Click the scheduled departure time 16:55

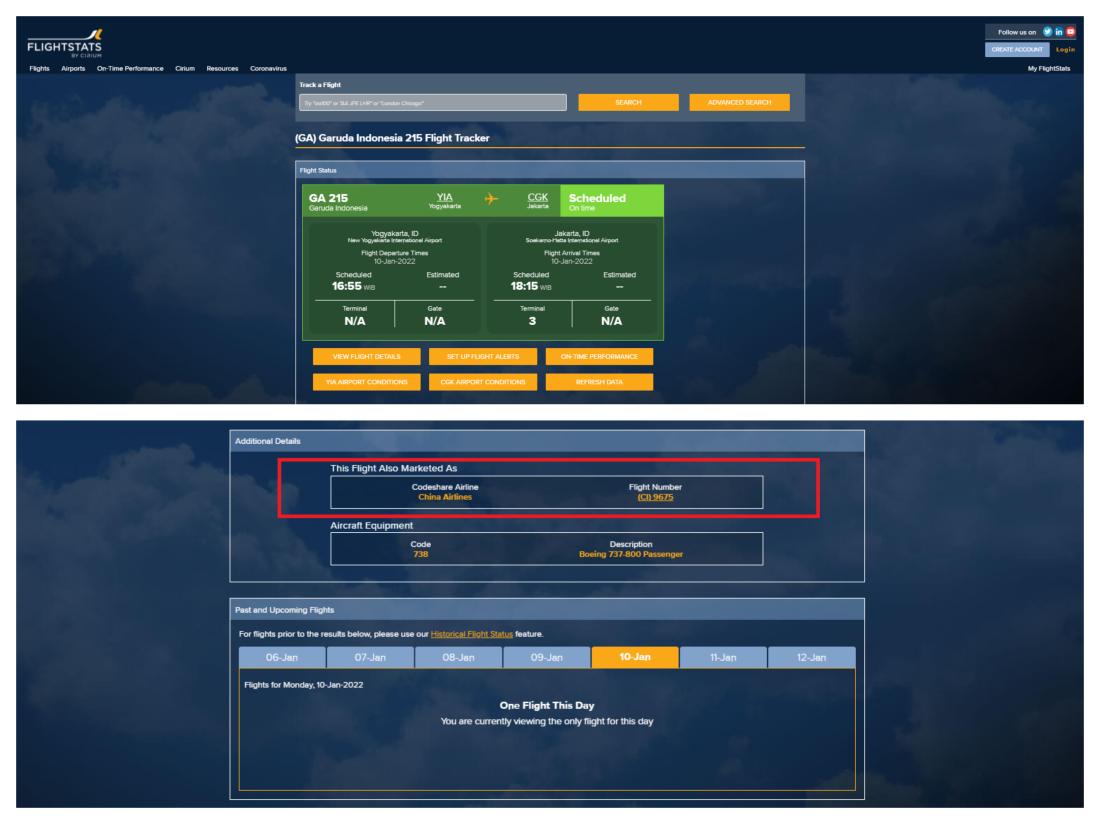coord(347,286)
